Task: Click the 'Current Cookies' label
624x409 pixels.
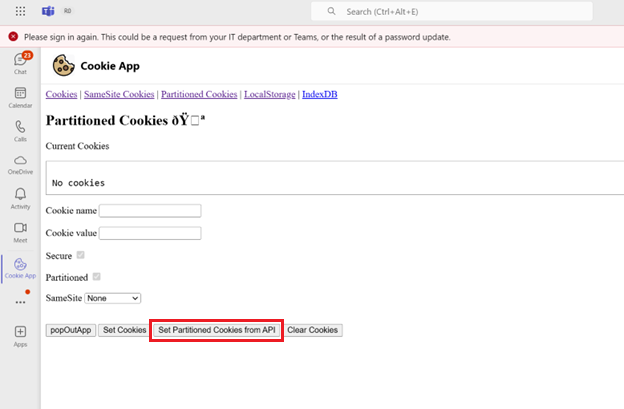Action: click(77, 146)
